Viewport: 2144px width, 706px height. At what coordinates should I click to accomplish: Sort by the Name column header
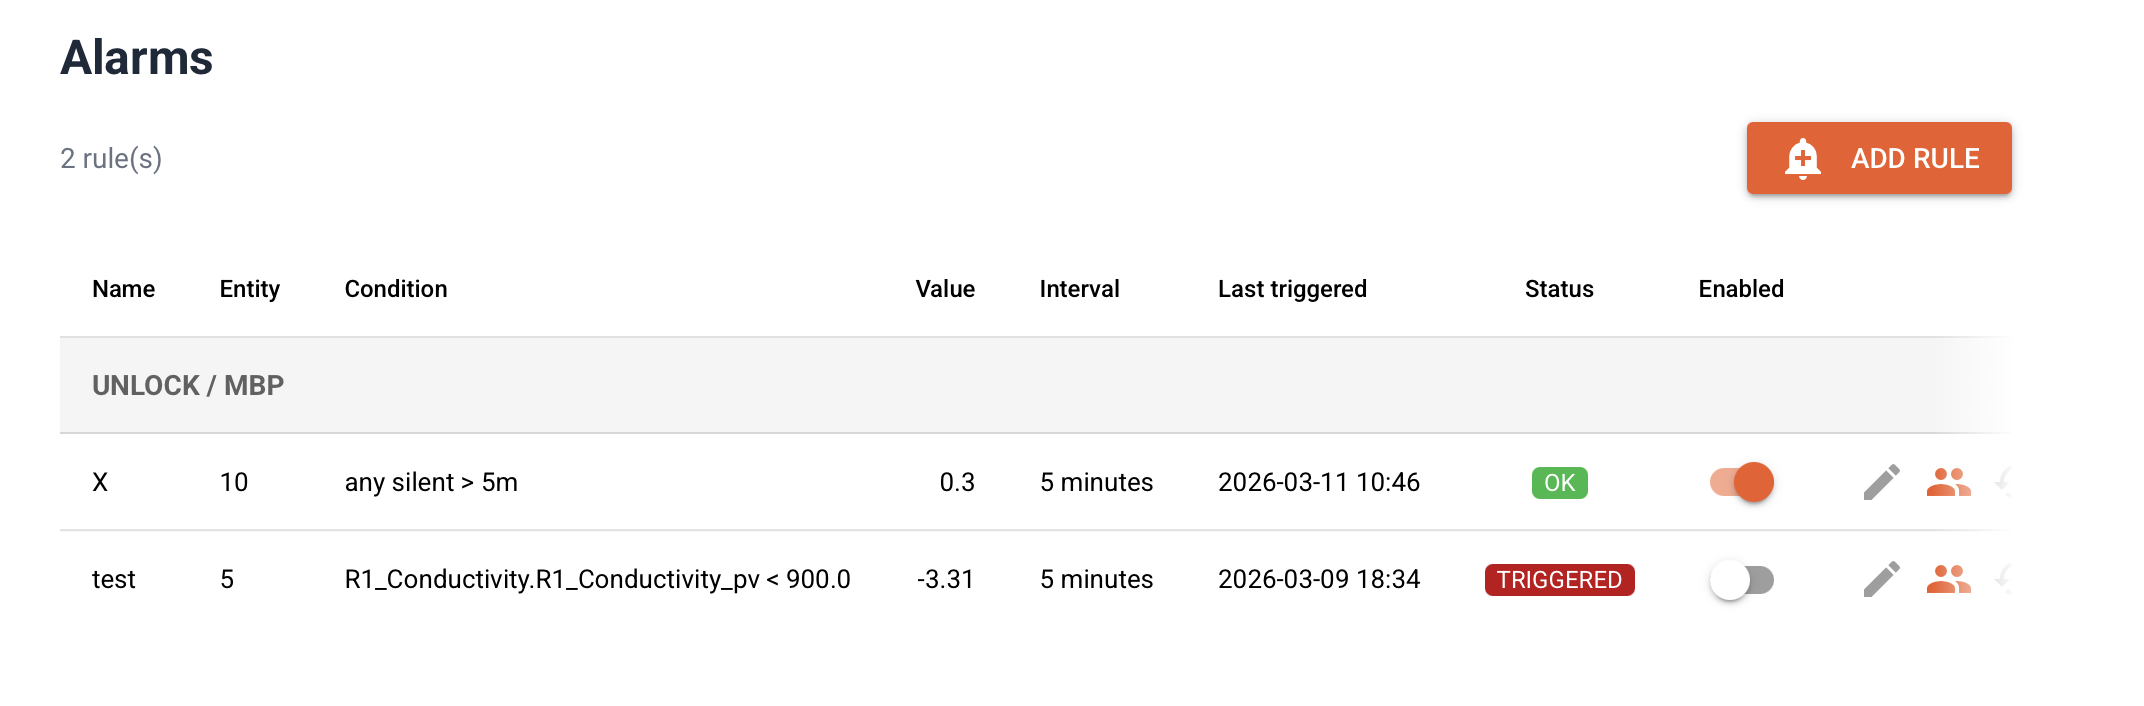(x=123, y=289)
